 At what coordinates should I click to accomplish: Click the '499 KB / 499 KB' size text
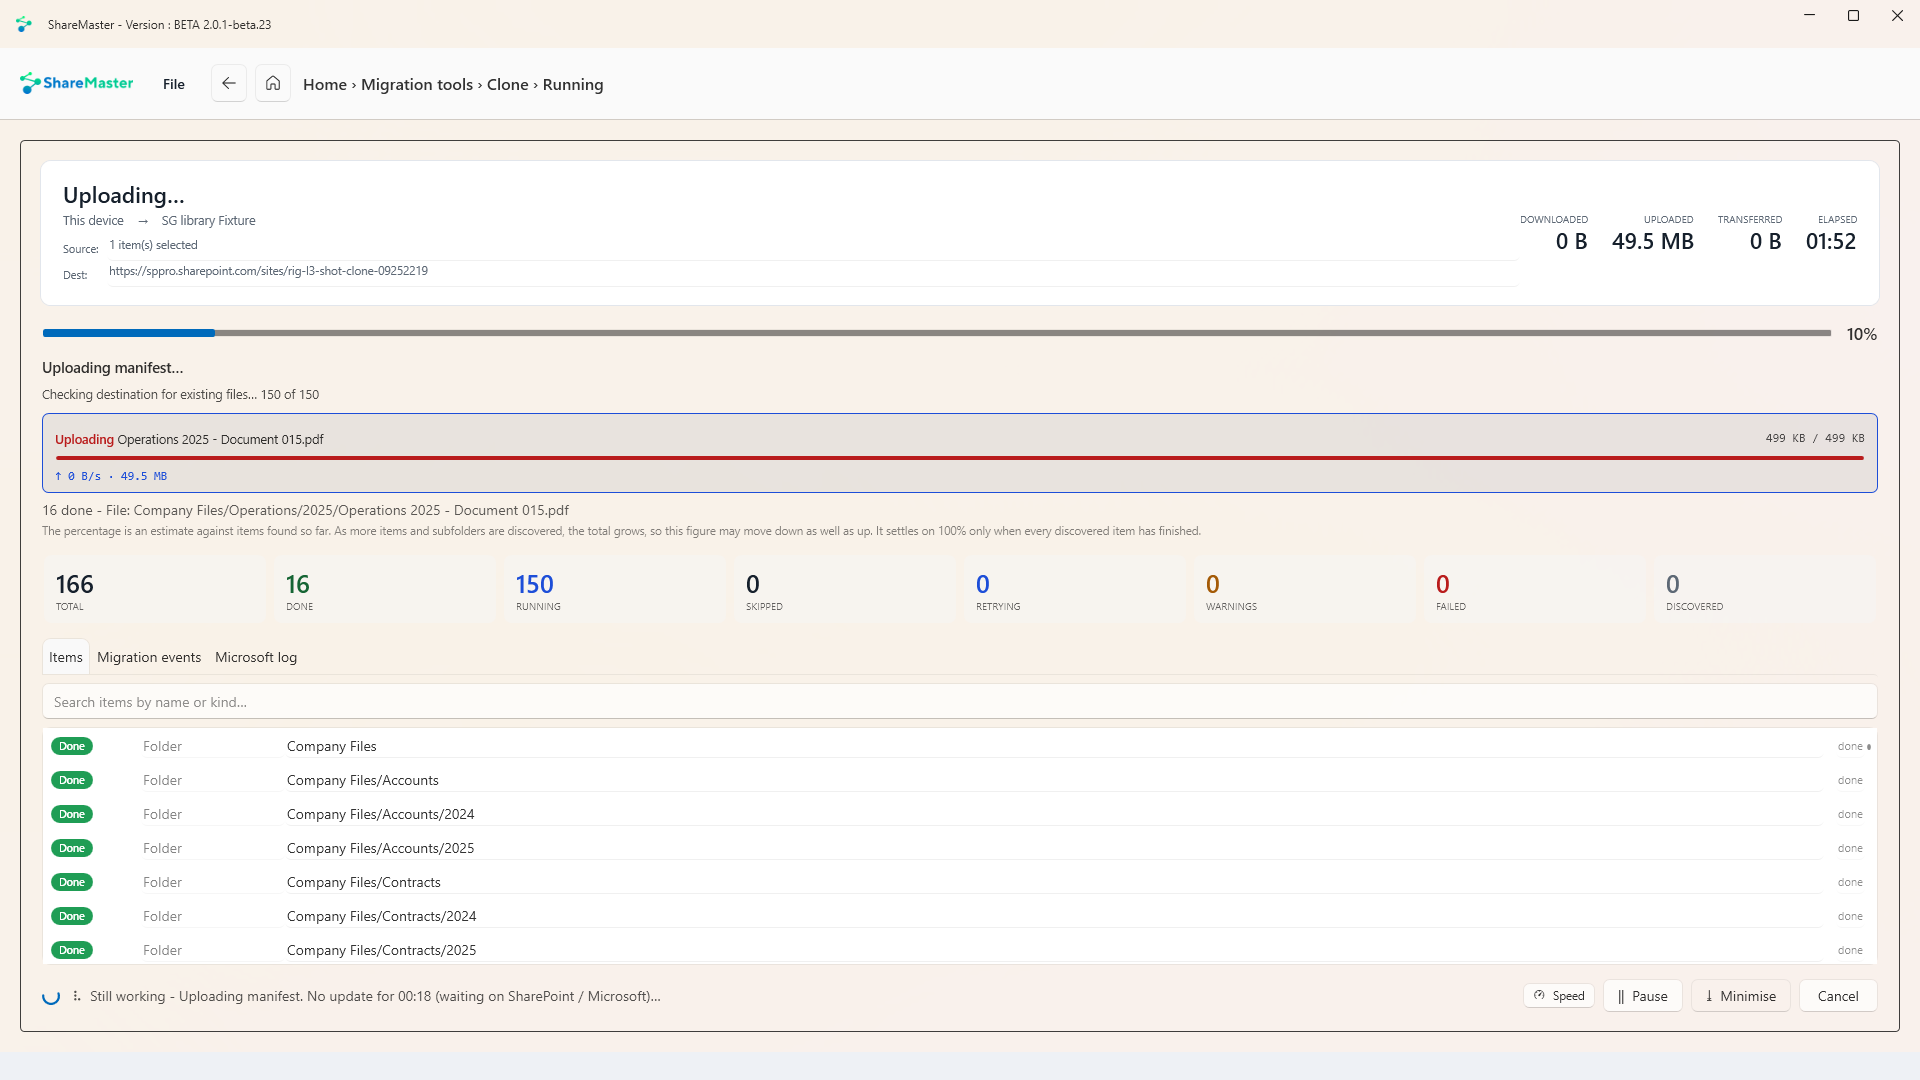coord(1814,438)
